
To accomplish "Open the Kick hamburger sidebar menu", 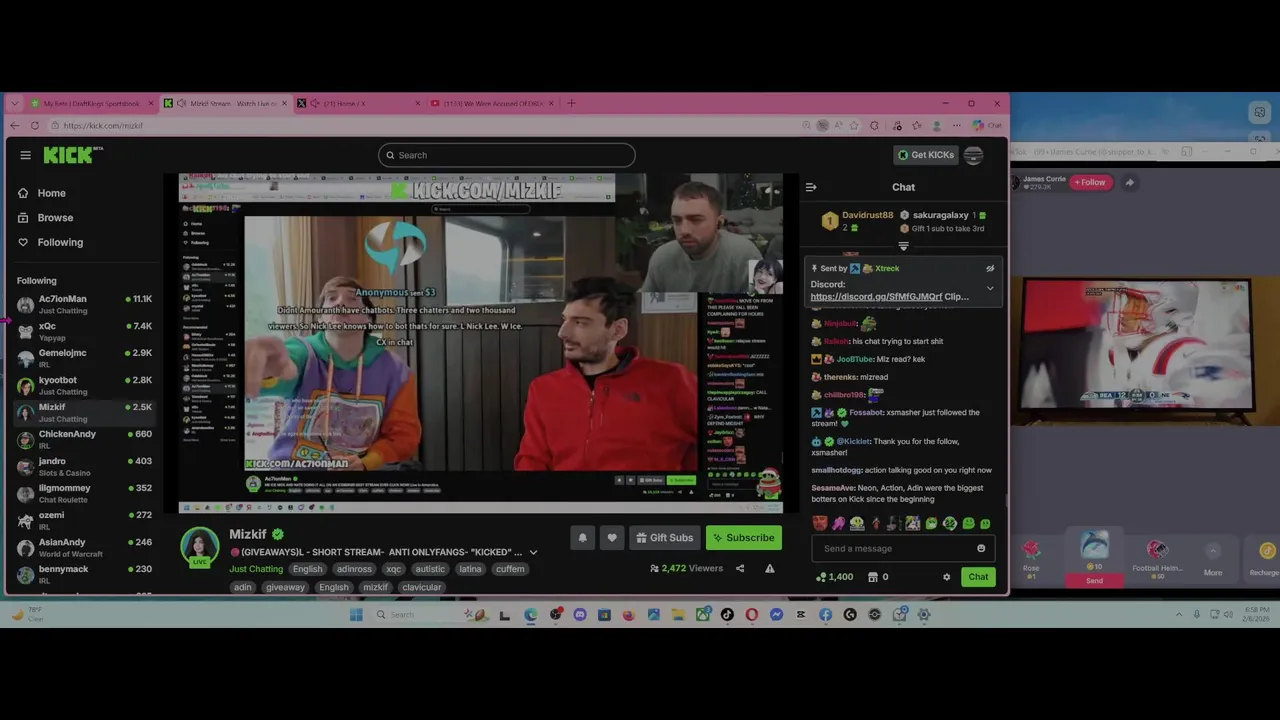I will point(25,155).
